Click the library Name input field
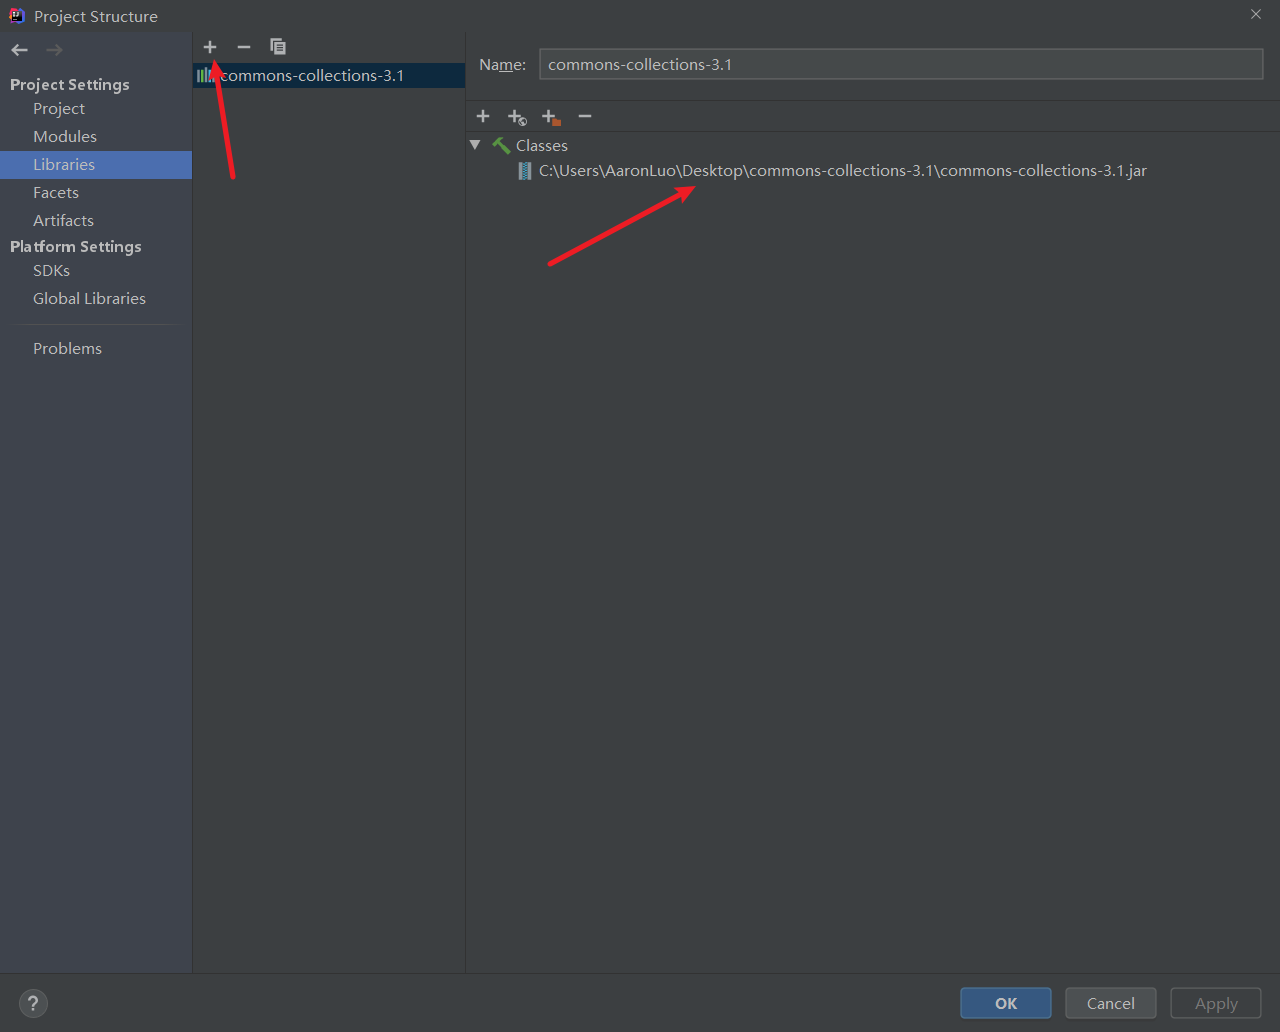This screenshot has width=1280, height=1032. click(x=901, y=64)
